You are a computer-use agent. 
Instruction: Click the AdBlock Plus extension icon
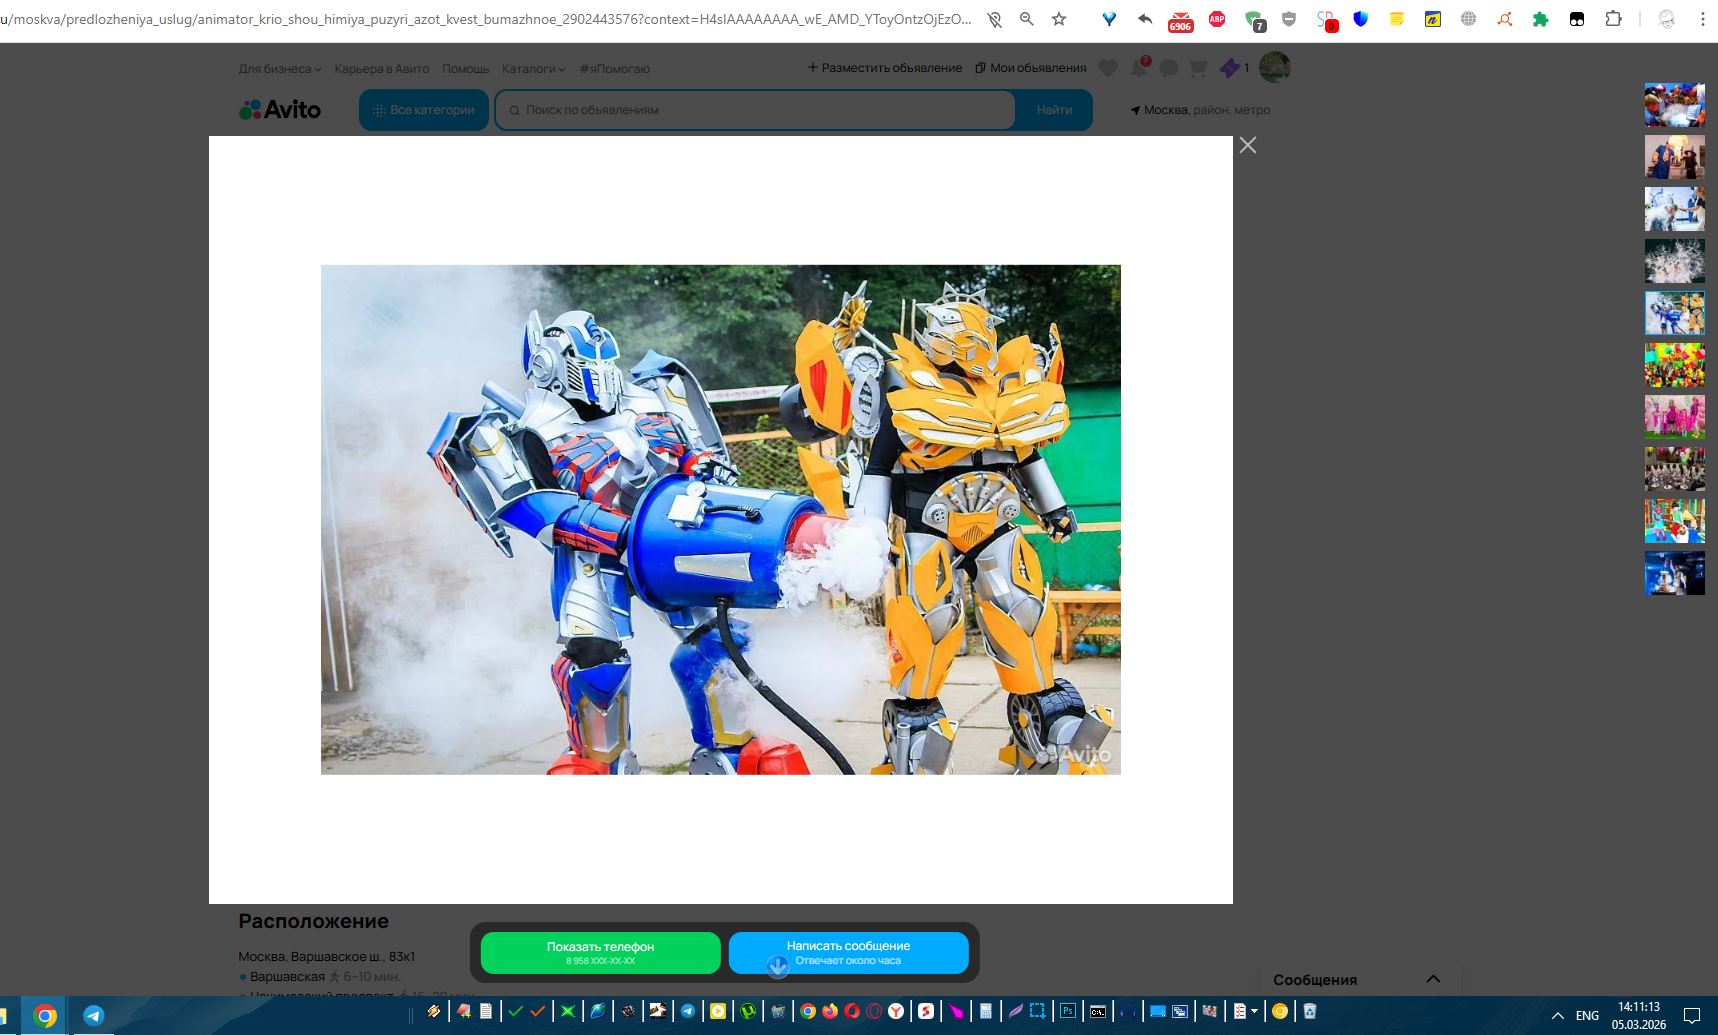1217,19
